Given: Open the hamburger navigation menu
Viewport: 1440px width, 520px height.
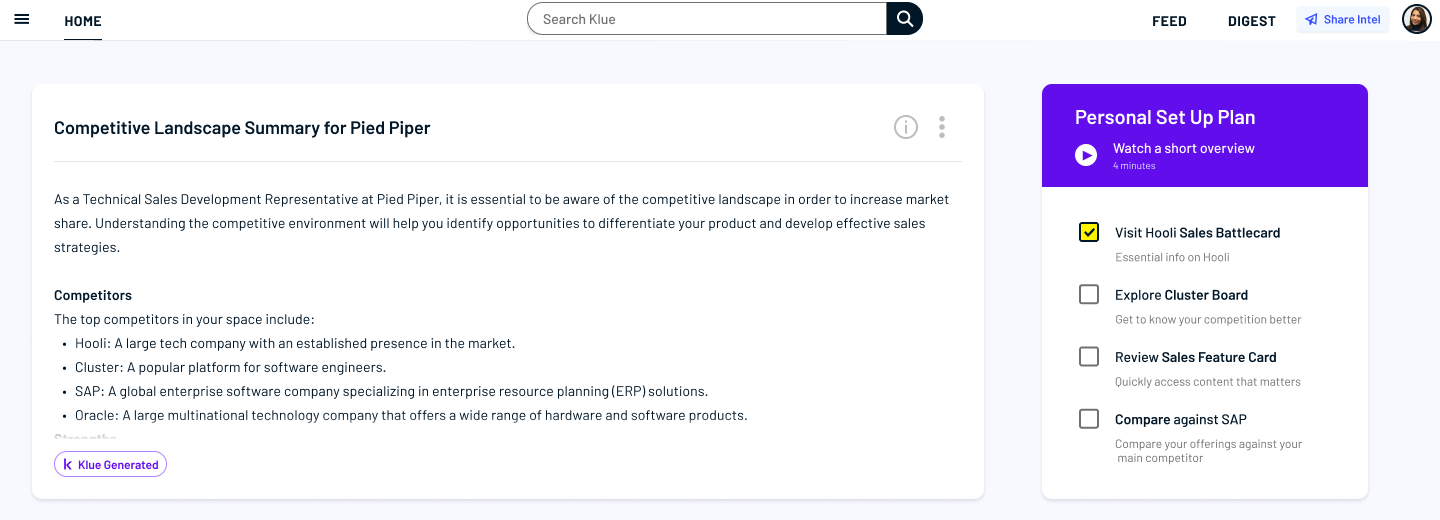Looking at the screenshot, I should [x=21, y=19].
